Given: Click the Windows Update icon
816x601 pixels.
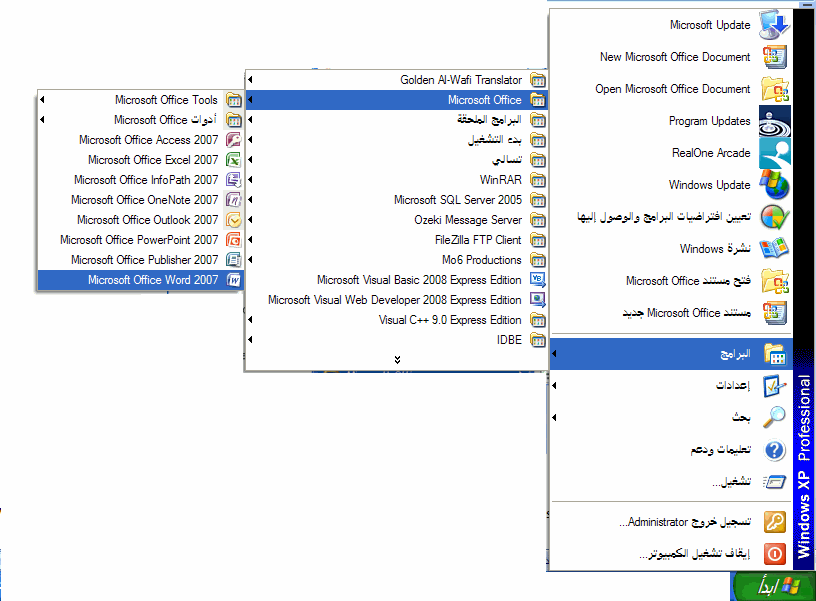Looking at the screenshot, I should (775, 185).
